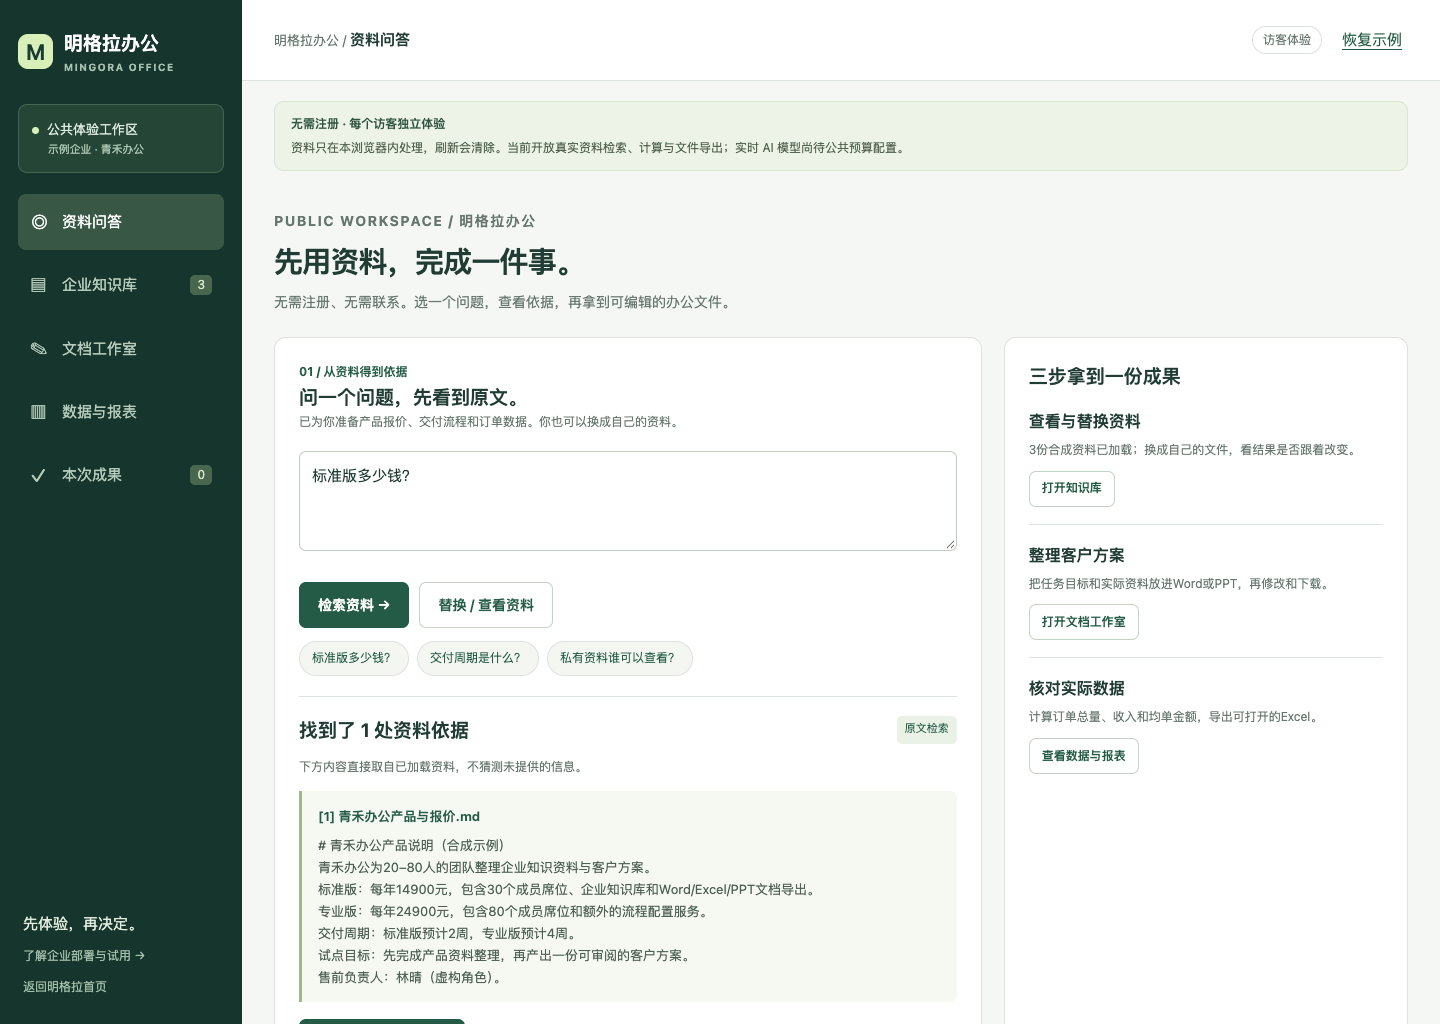Viewport: 1440px width, 1024px height.
Task: Click the 三步拿到一份成果 heading
Action: 1105,377
